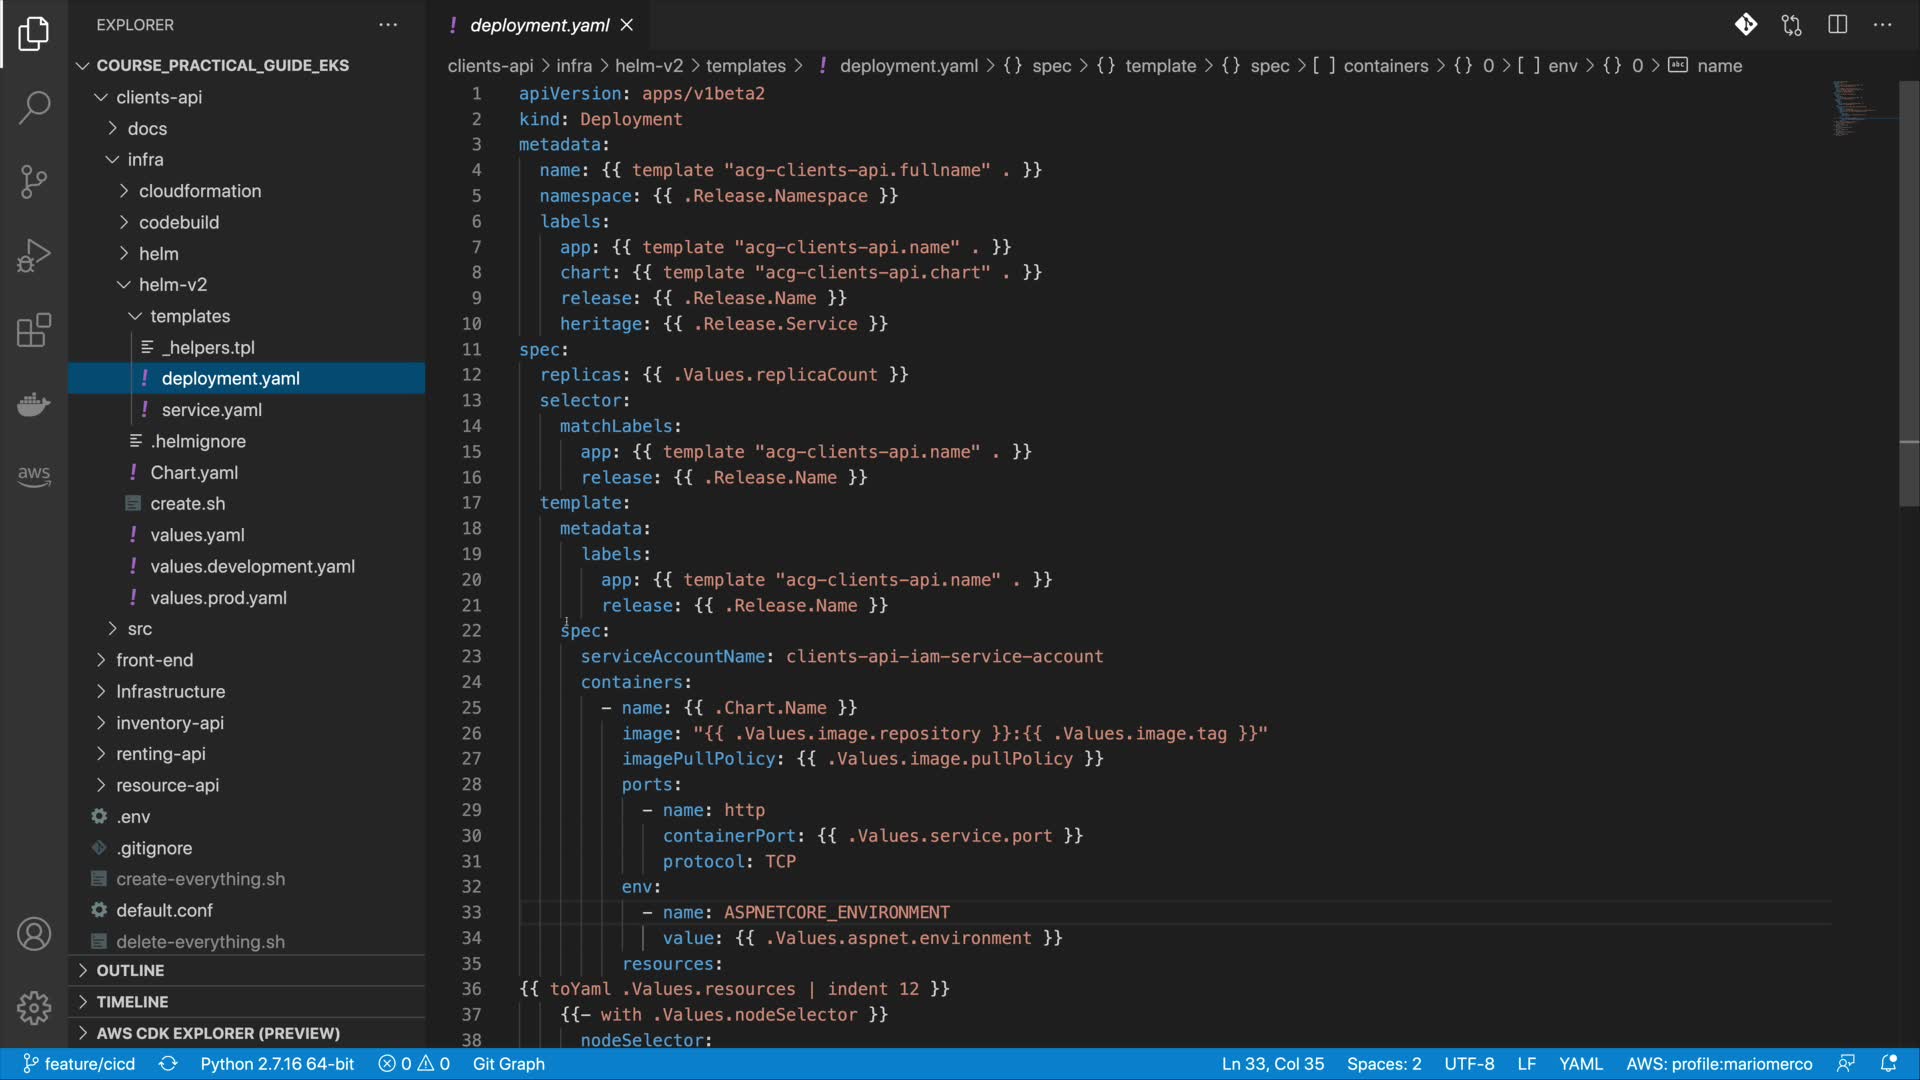This screenshot has width=1920, height=1080.
Task: Select the deployment.yaml editor tab
Action: pyautogui.click(x=539, y=25)
